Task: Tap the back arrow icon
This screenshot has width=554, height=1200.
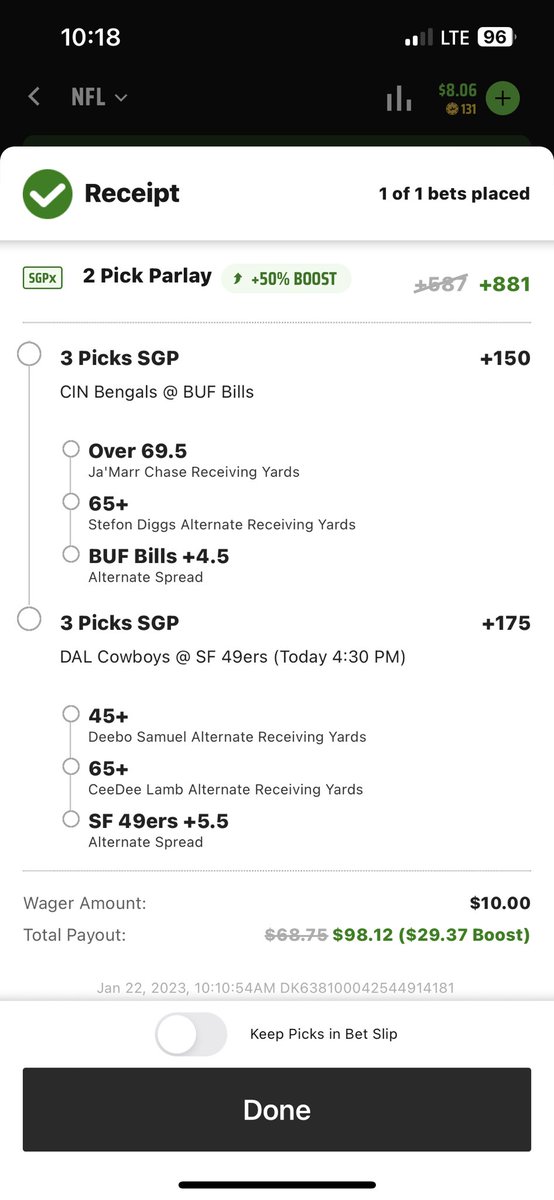Action: pos(34,97)
